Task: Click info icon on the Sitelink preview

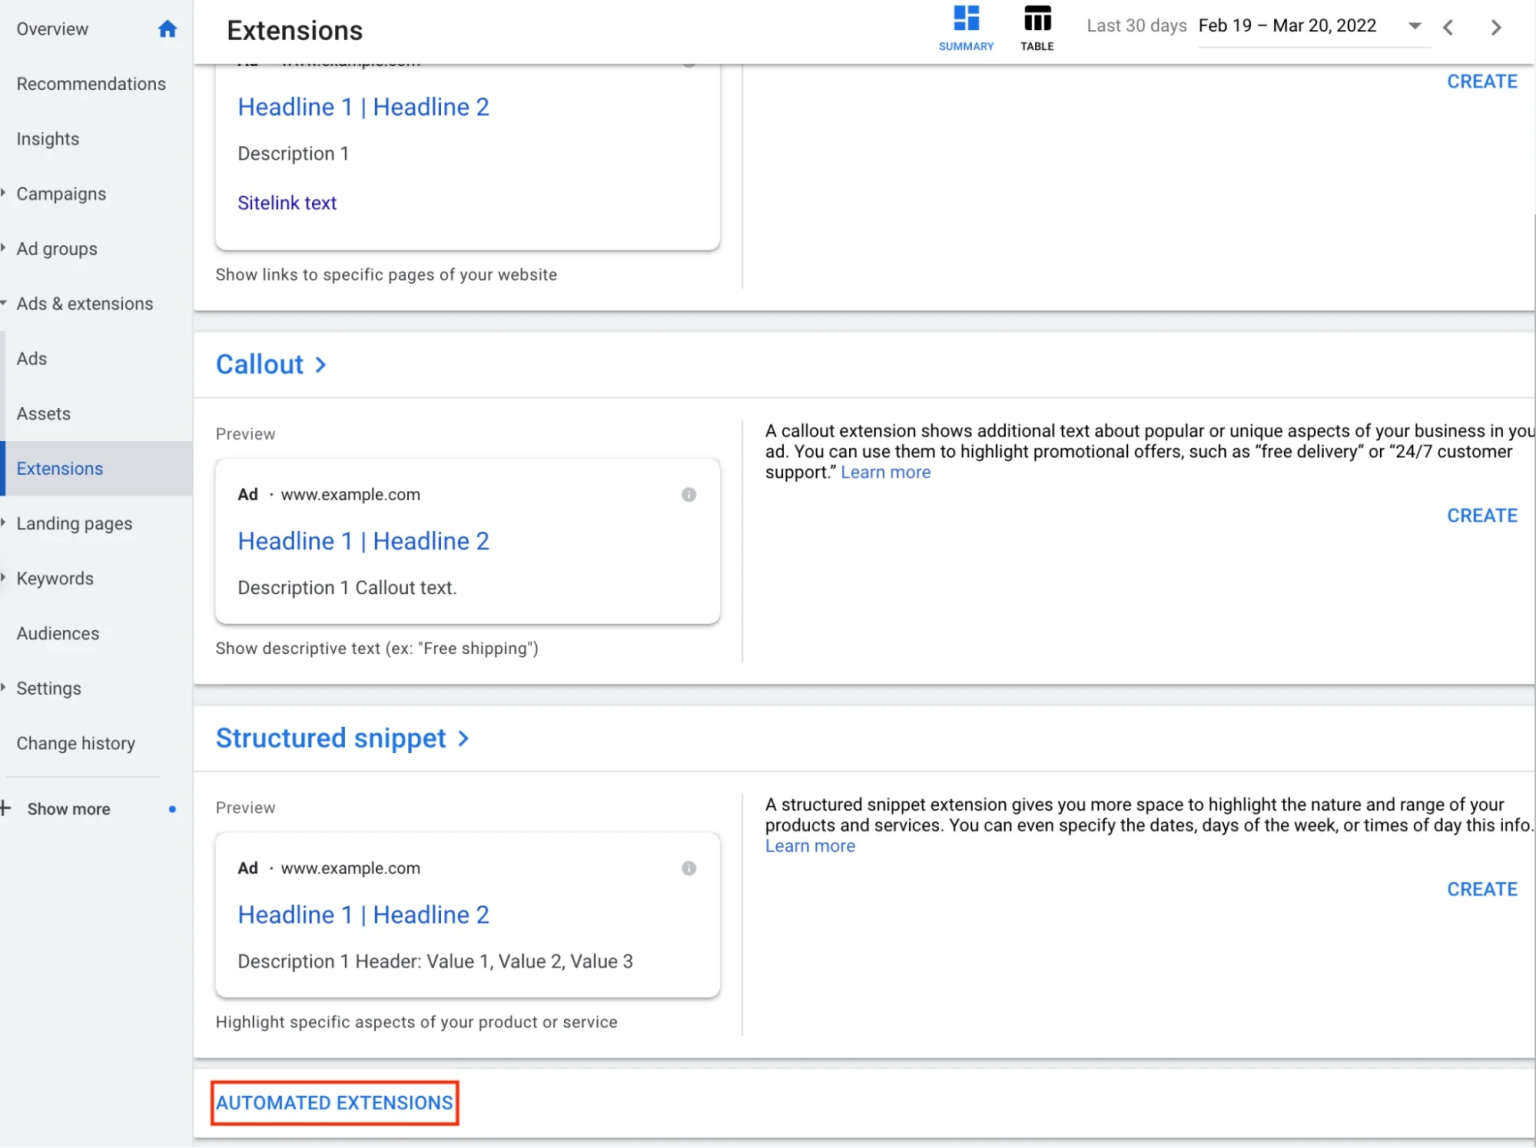Action: click(689, 60)
